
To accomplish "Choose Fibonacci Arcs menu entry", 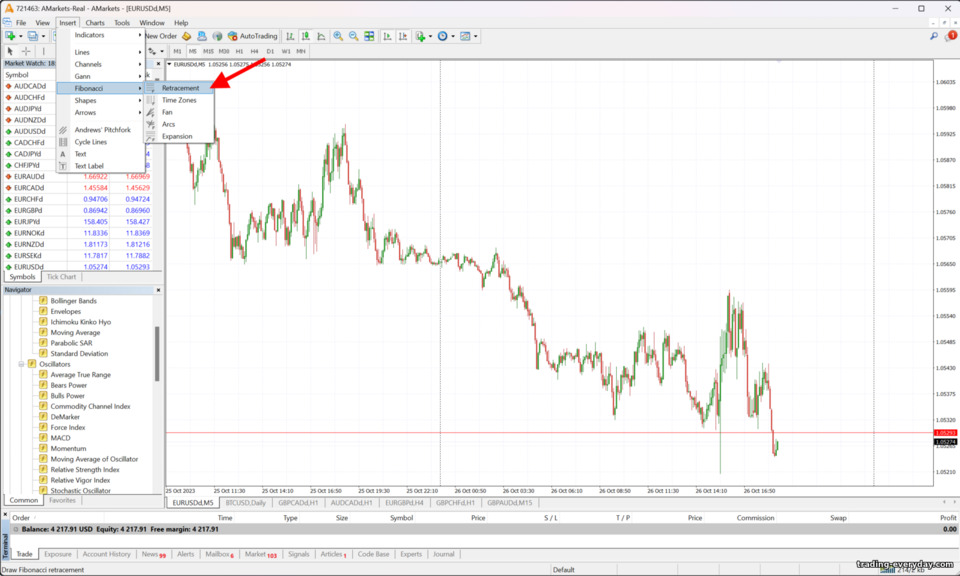I will 179,124.
